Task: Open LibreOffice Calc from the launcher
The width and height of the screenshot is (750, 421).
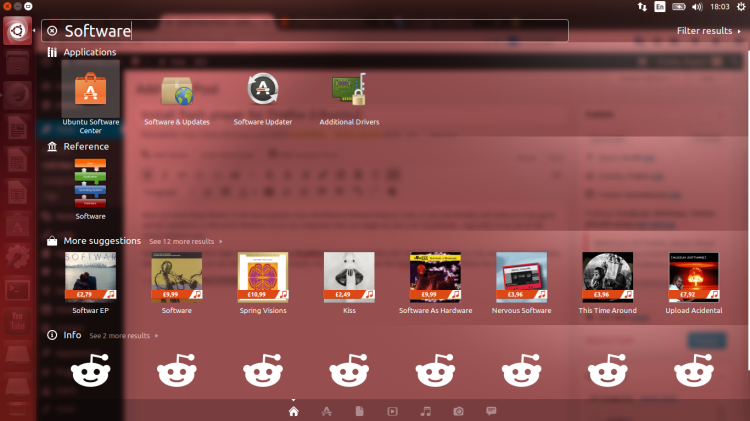Action: [17, 160]
